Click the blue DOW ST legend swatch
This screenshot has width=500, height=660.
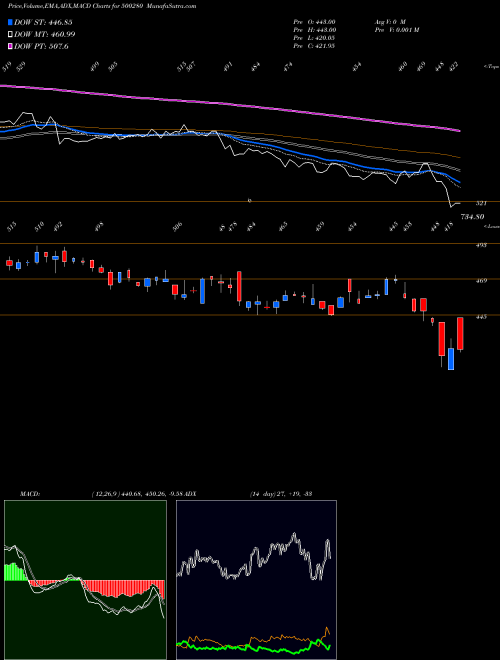pyautogui.click(x=11, y=22)
